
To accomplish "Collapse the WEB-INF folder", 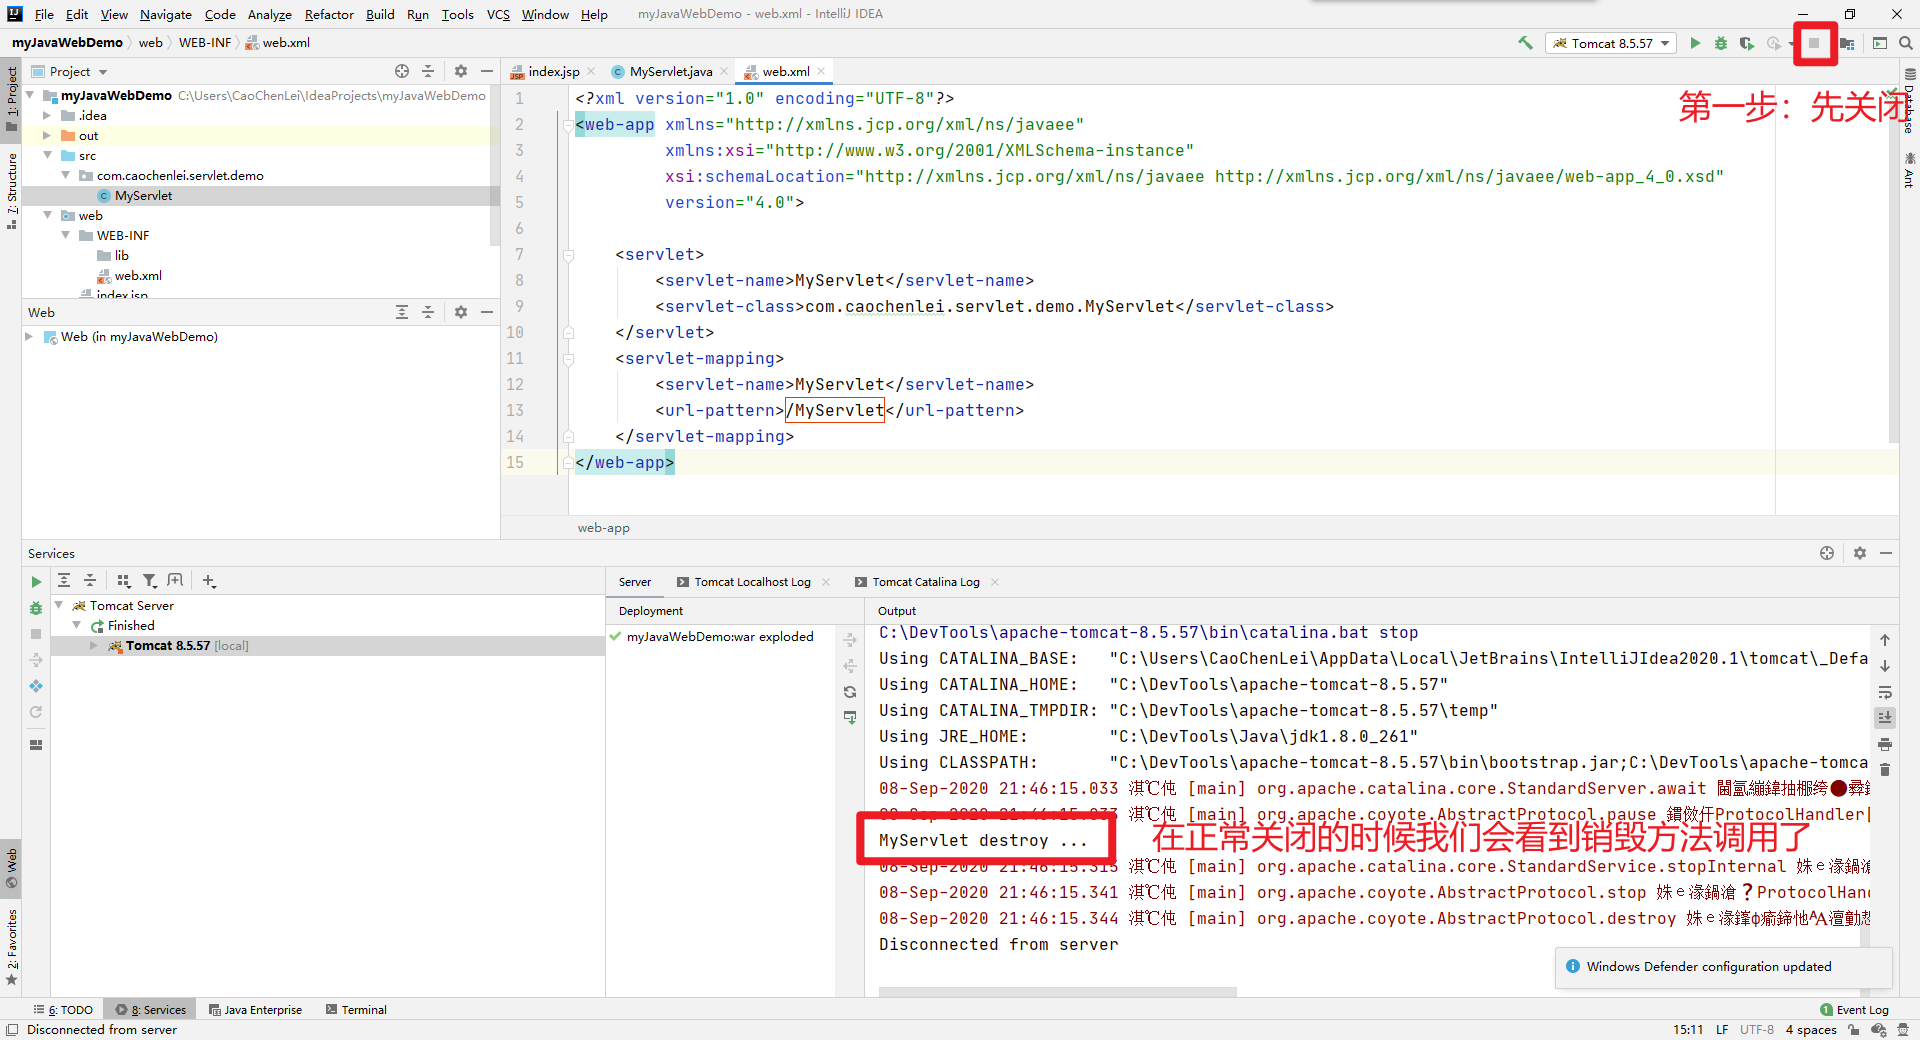I will click(65, 235).
